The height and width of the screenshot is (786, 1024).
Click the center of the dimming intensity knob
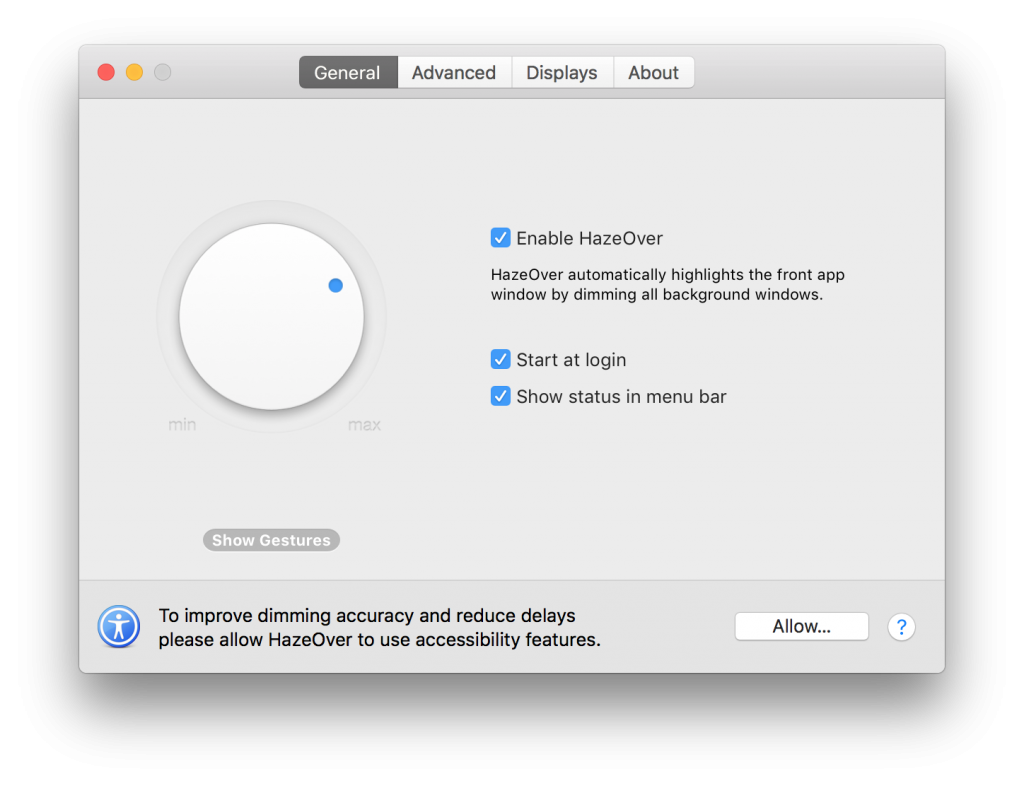[271, 317]
